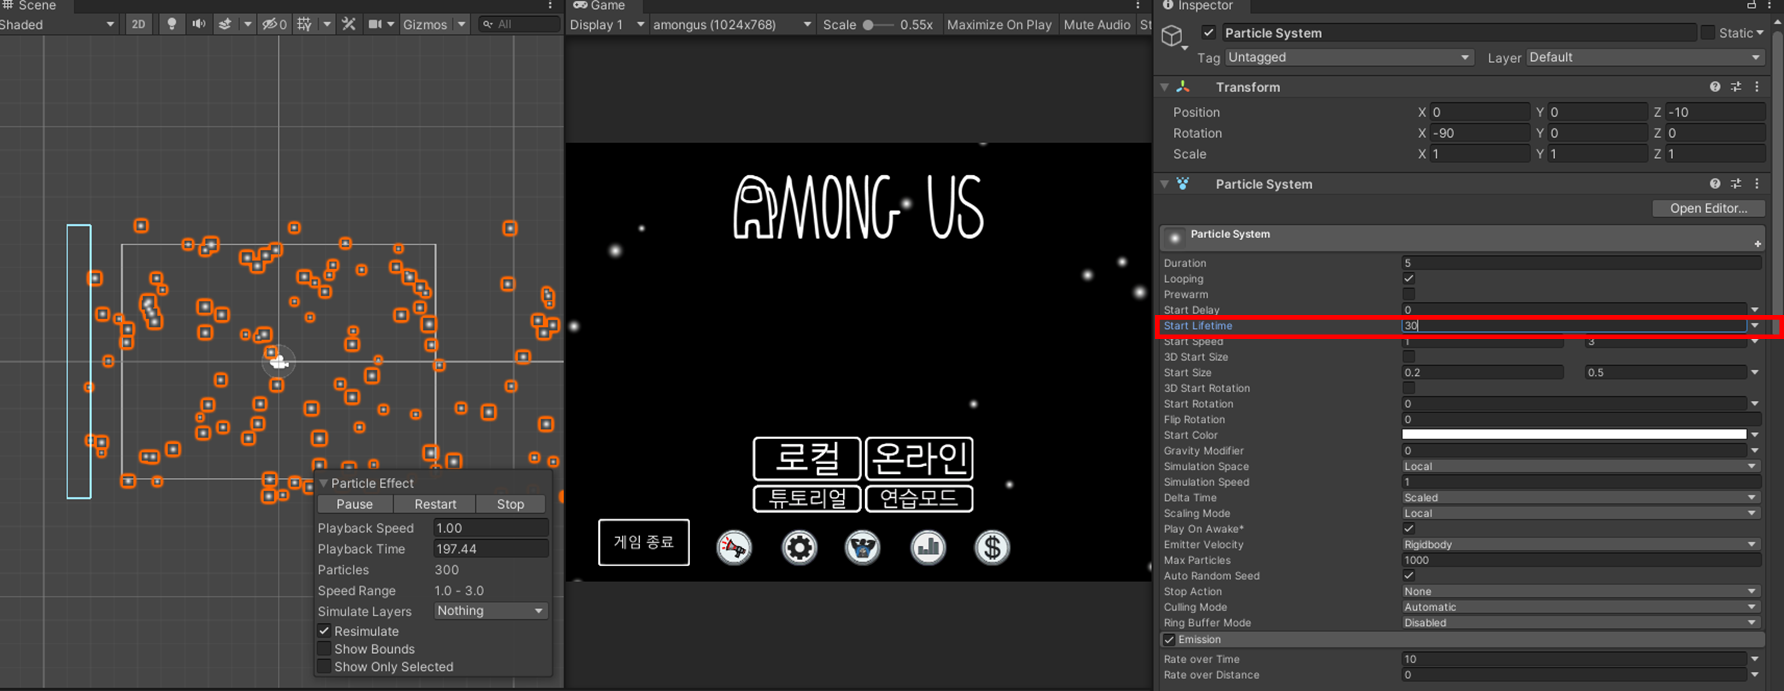
Task: Click the gear settings icon in game
Action: 799,547
